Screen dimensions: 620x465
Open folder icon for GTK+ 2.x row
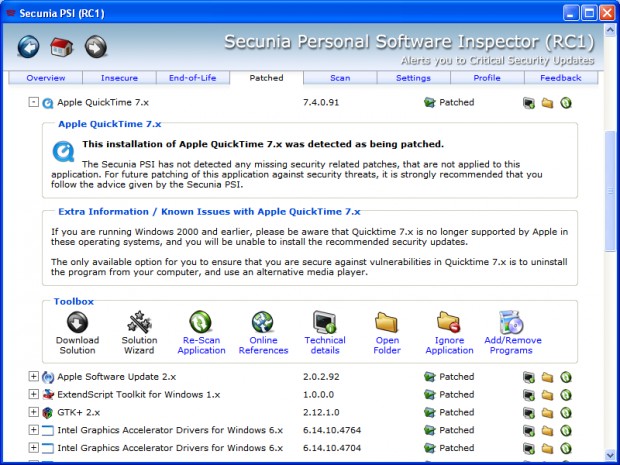(547, 413)
